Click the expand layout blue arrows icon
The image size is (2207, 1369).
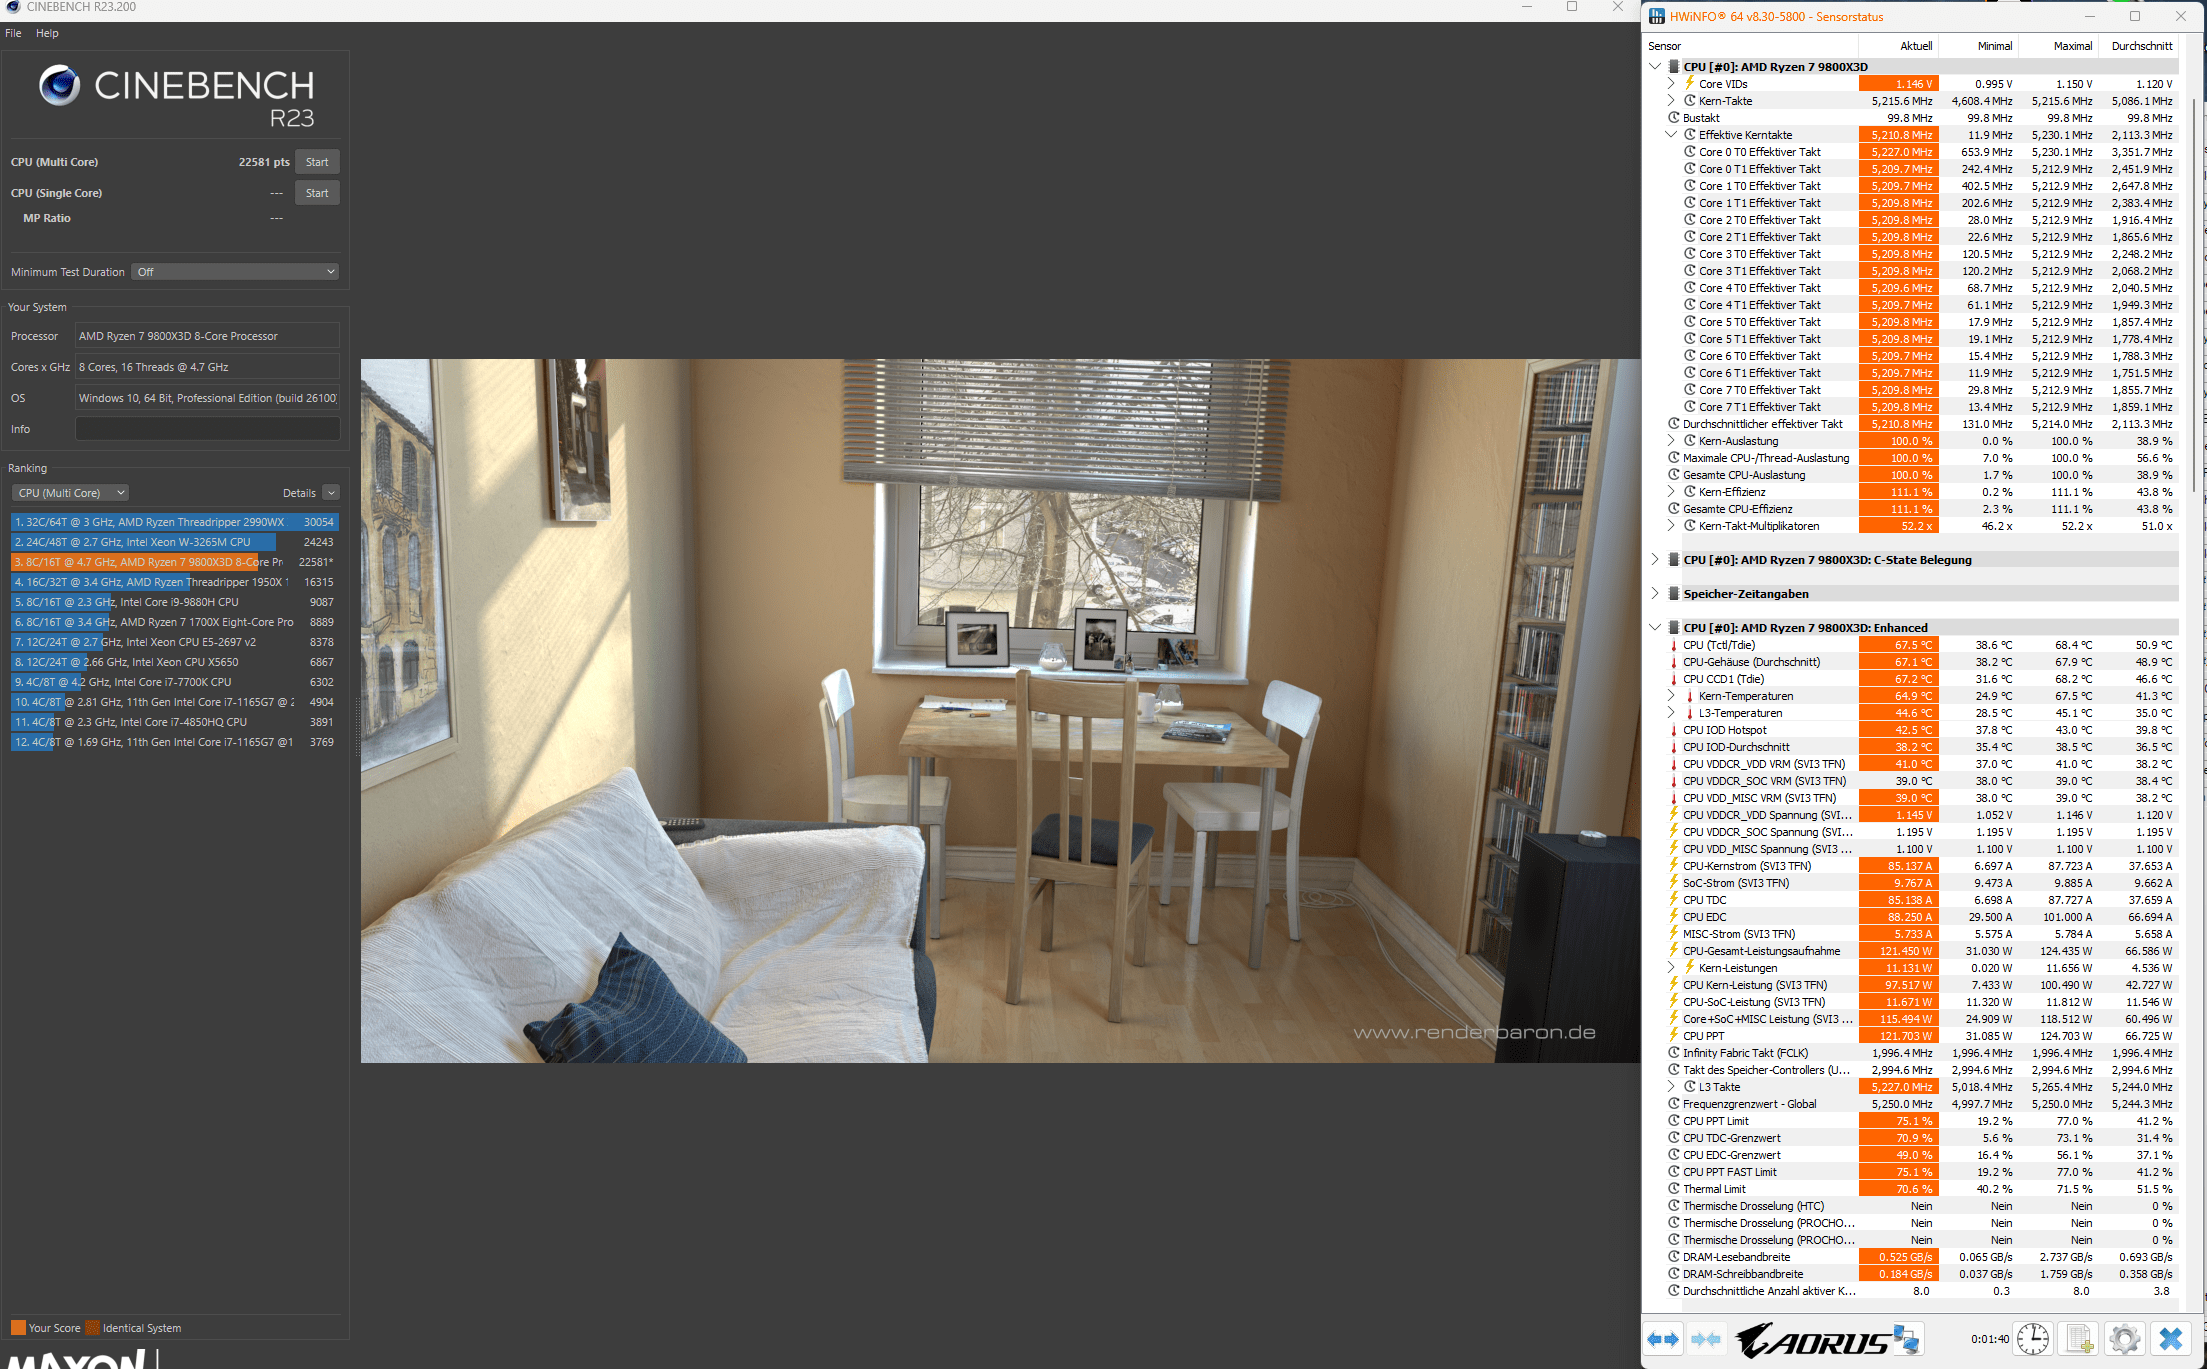point(1664,1339)
